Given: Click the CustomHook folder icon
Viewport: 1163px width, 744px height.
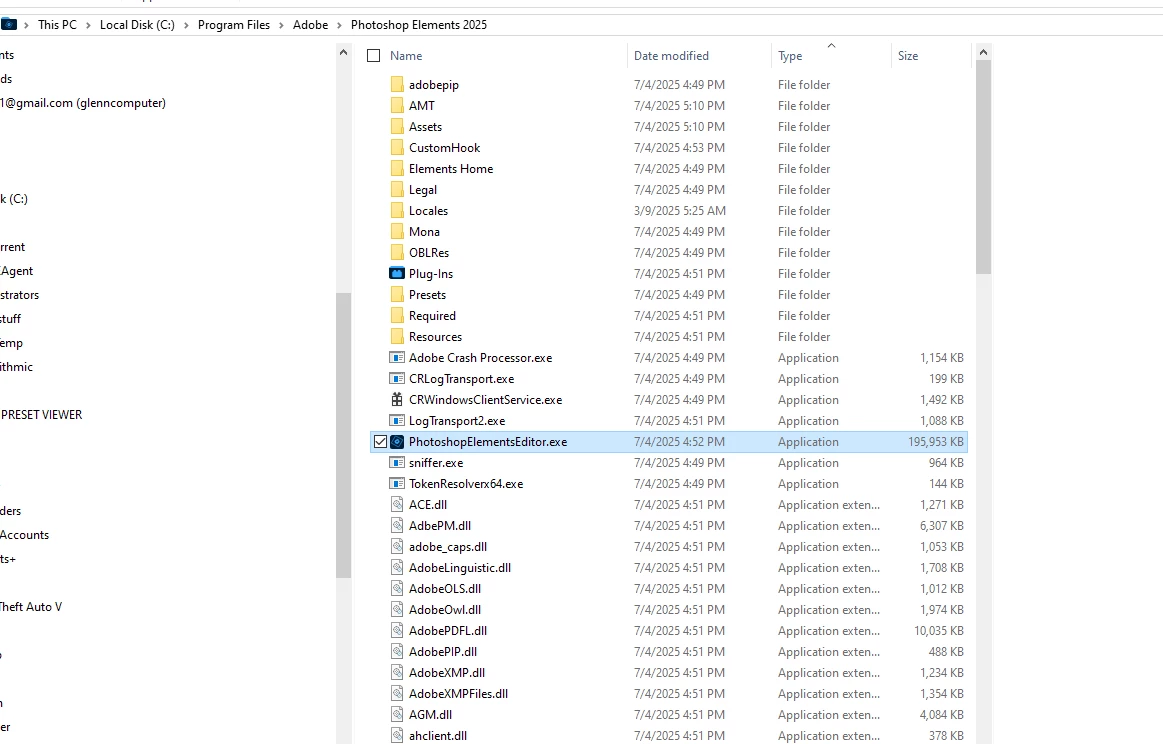Looking at the screenshot, I should (397, 148).
